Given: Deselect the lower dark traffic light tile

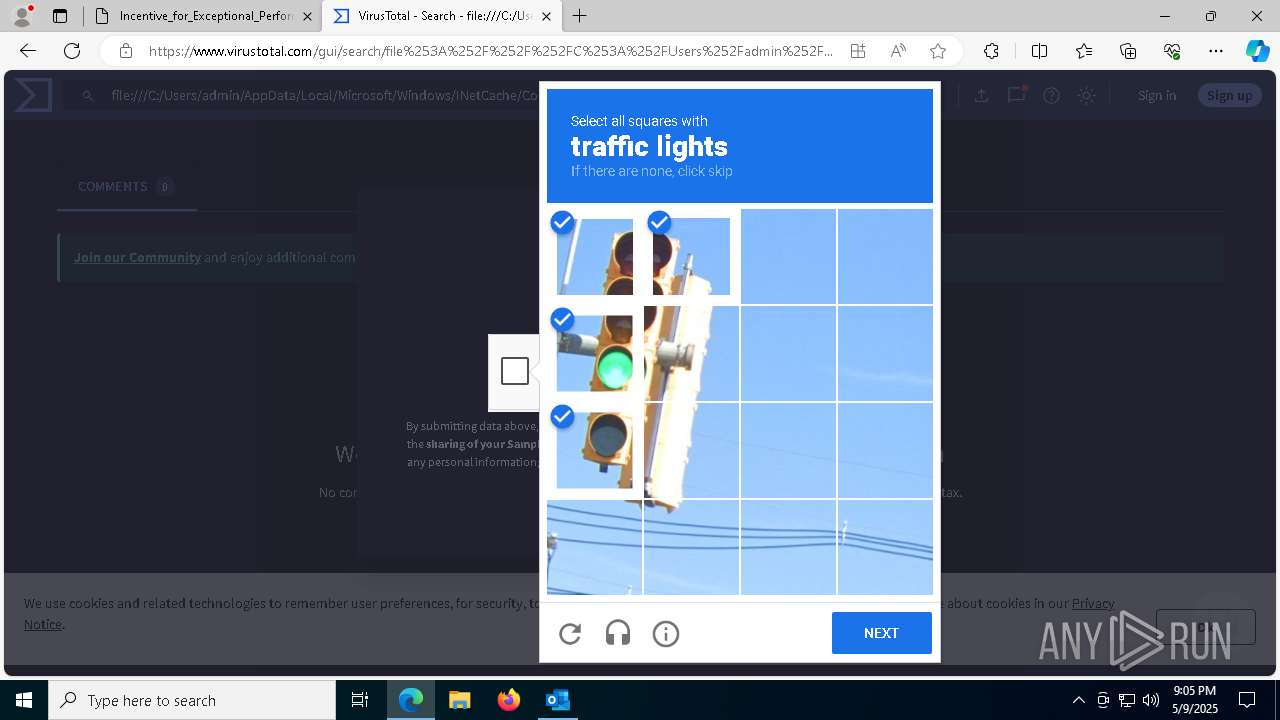Looking at the screenshot, I should pyautogui.click(x=594, y=450).
